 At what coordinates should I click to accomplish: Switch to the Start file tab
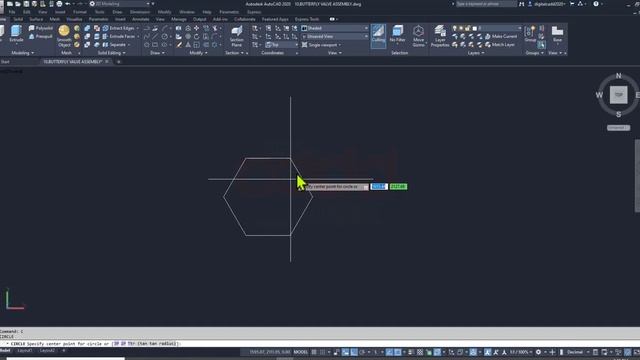click(5, 62)
